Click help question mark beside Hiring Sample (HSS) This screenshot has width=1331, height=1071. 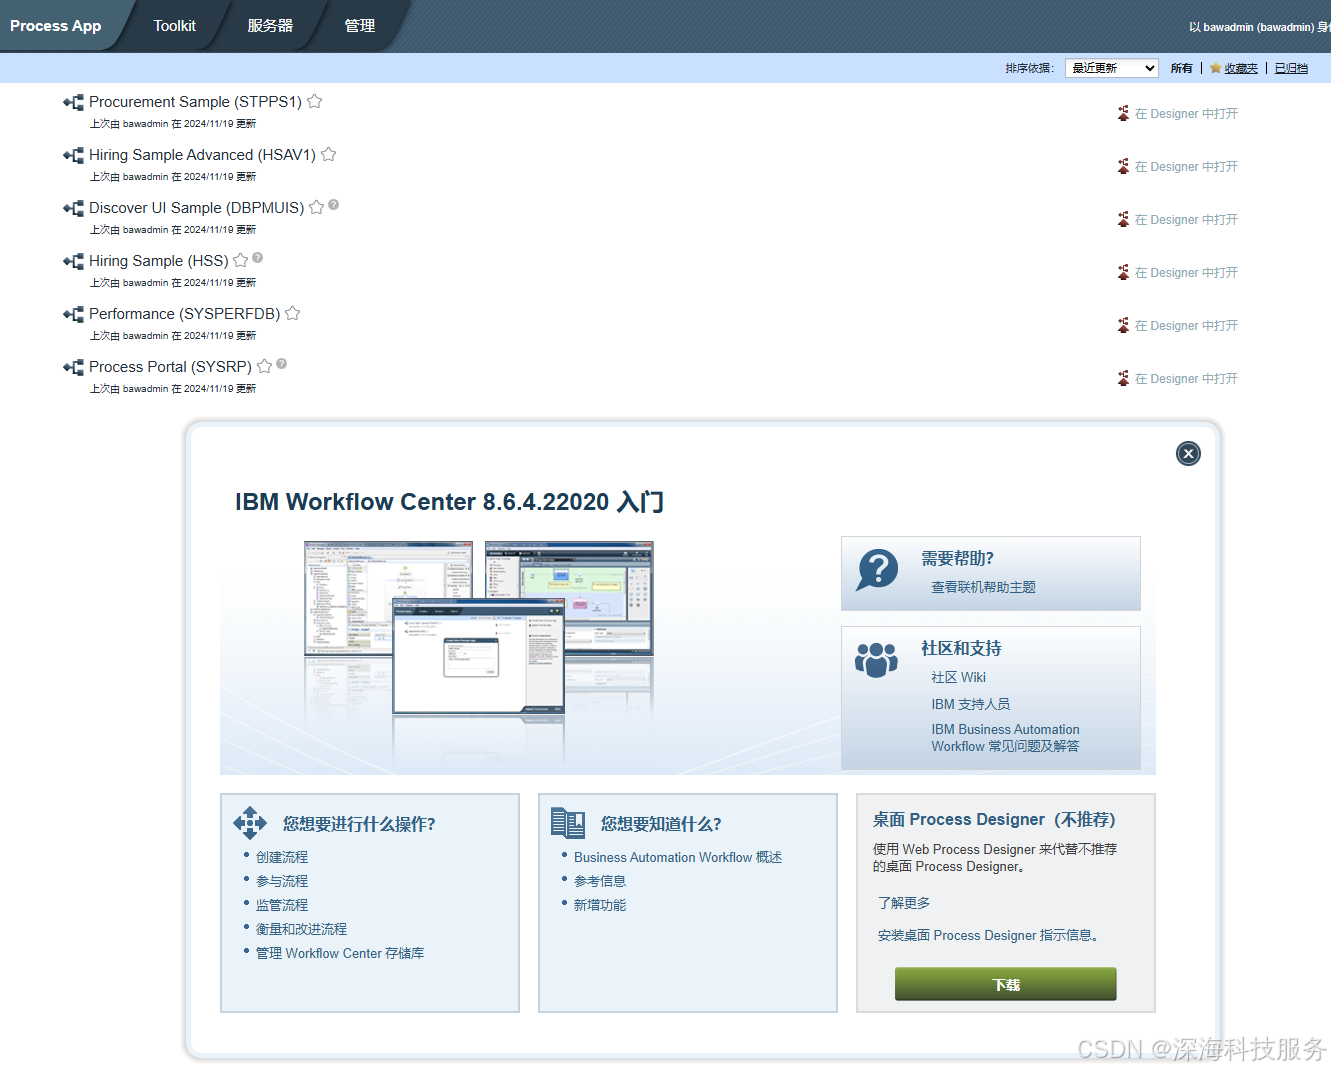(257, 257)
